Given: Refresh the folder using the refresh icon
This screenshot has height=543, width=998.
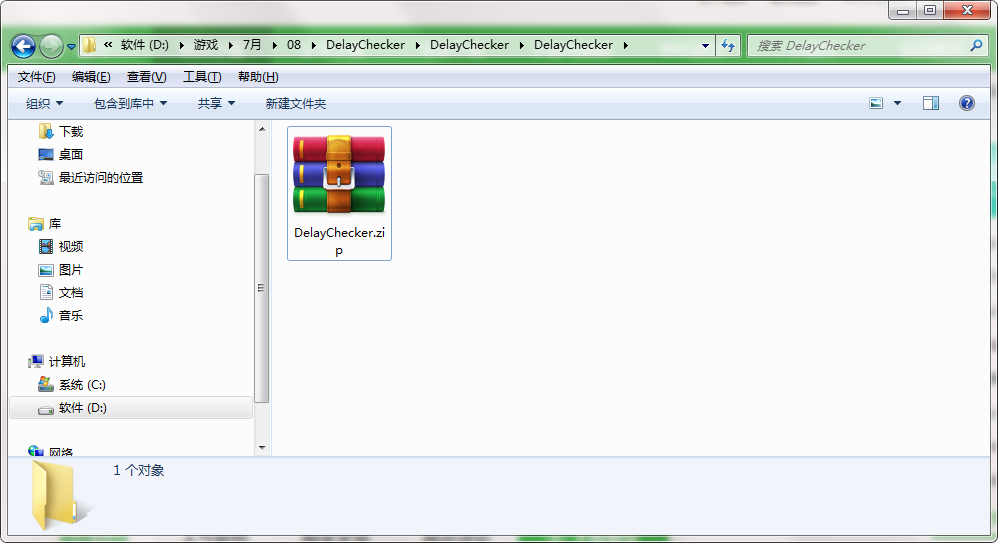Looking at the screenshot, I should (728, 45).
